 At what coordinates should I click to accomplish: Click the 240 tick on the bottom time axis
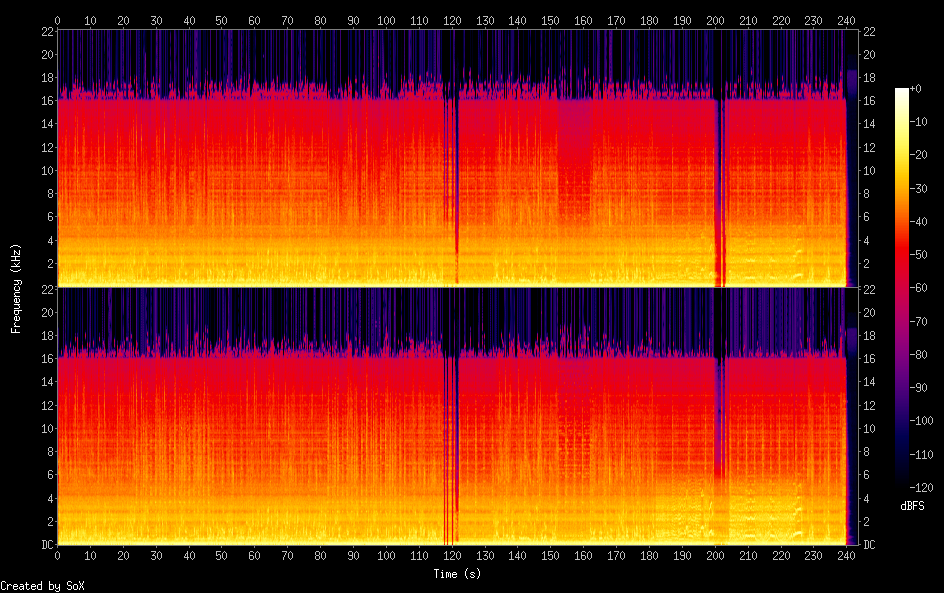(846, 555)
